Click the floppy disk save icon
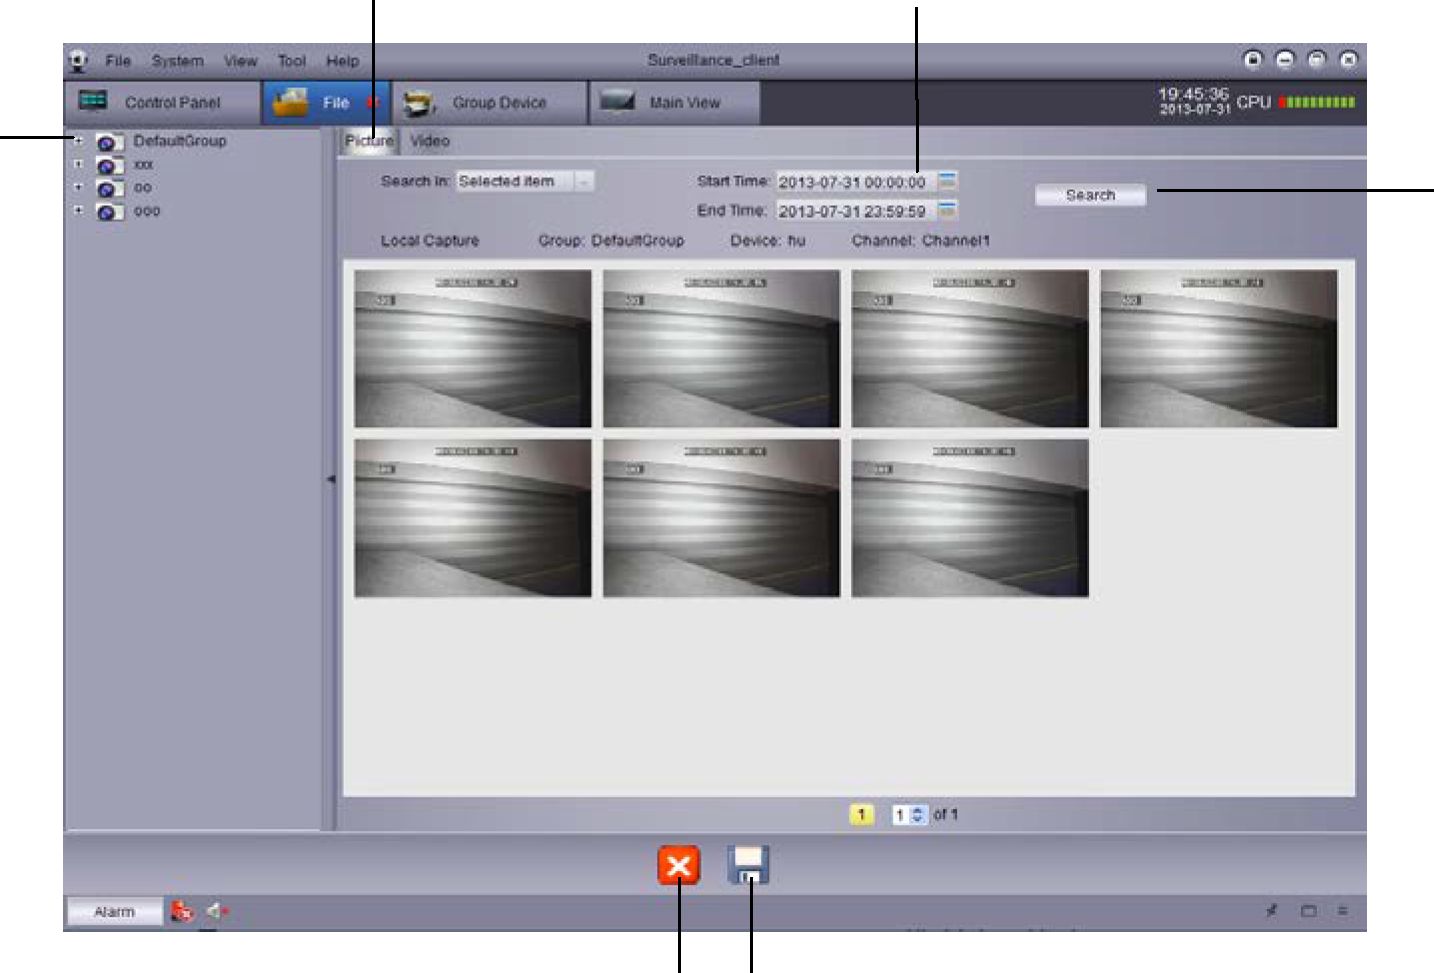The image size is (1434, 973). [748, 865]
